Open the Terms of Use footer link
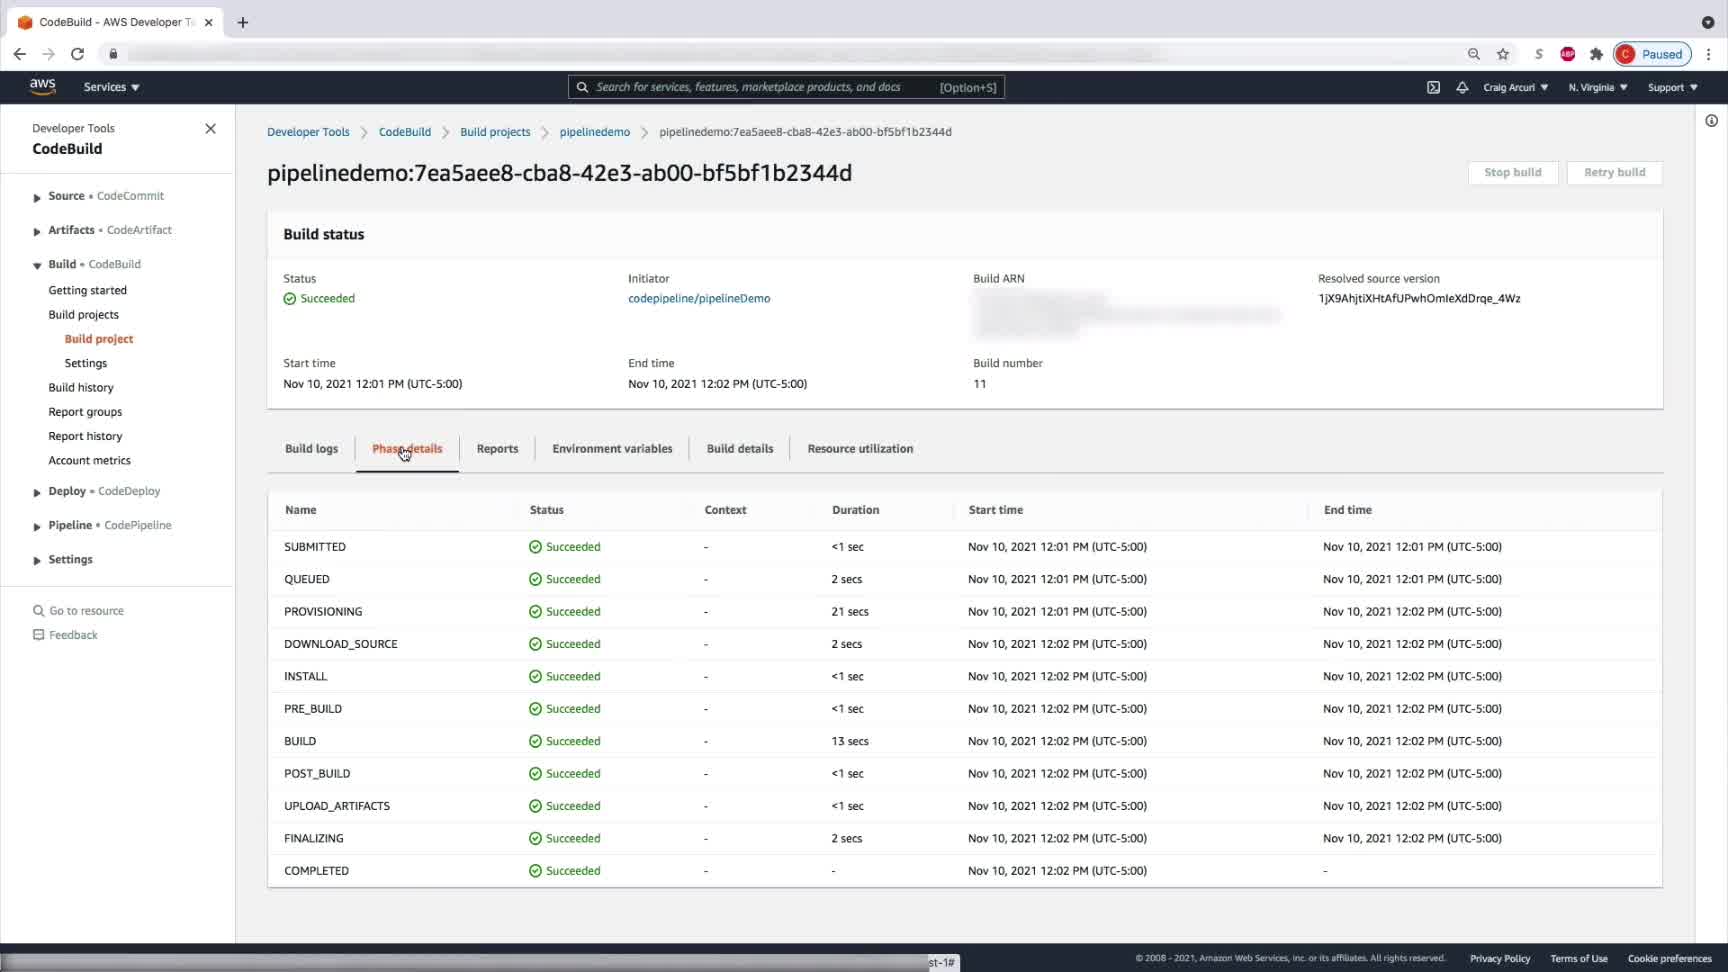 pyautogui.click(x=1579, y=959)
